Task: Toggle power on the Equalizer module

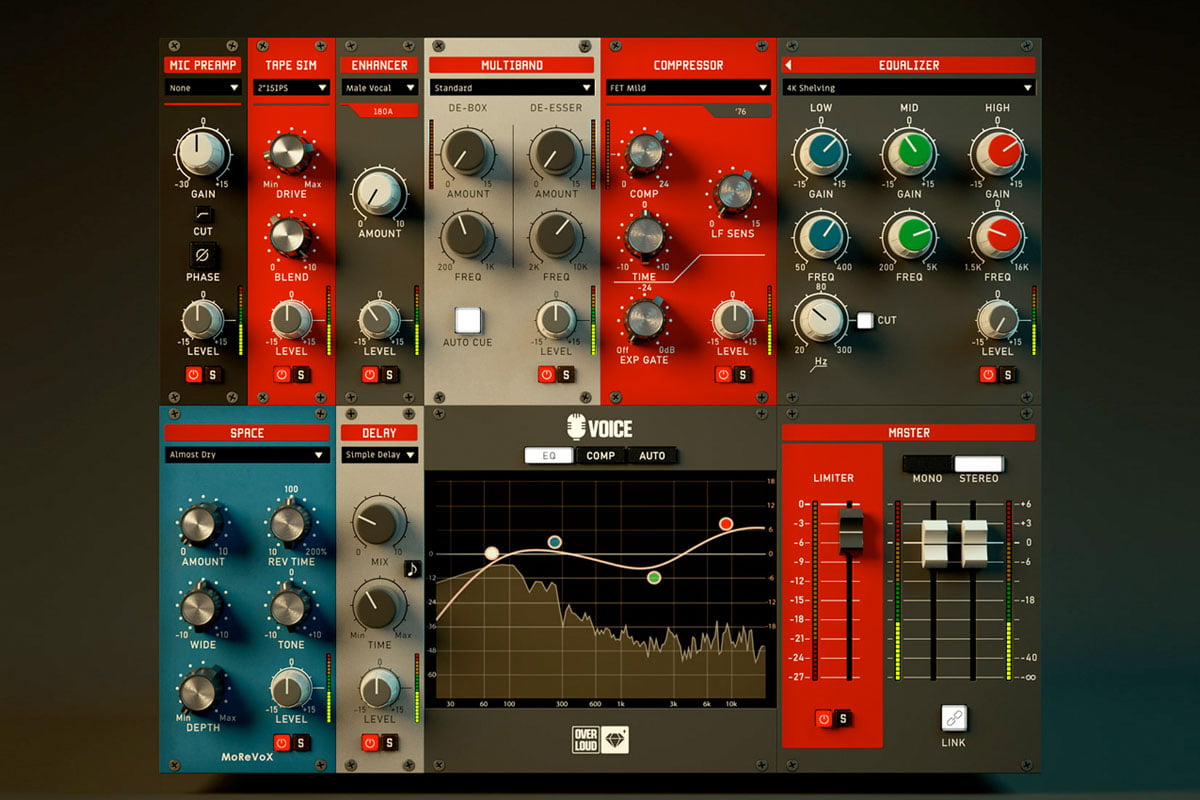Action: coord(988,374)
